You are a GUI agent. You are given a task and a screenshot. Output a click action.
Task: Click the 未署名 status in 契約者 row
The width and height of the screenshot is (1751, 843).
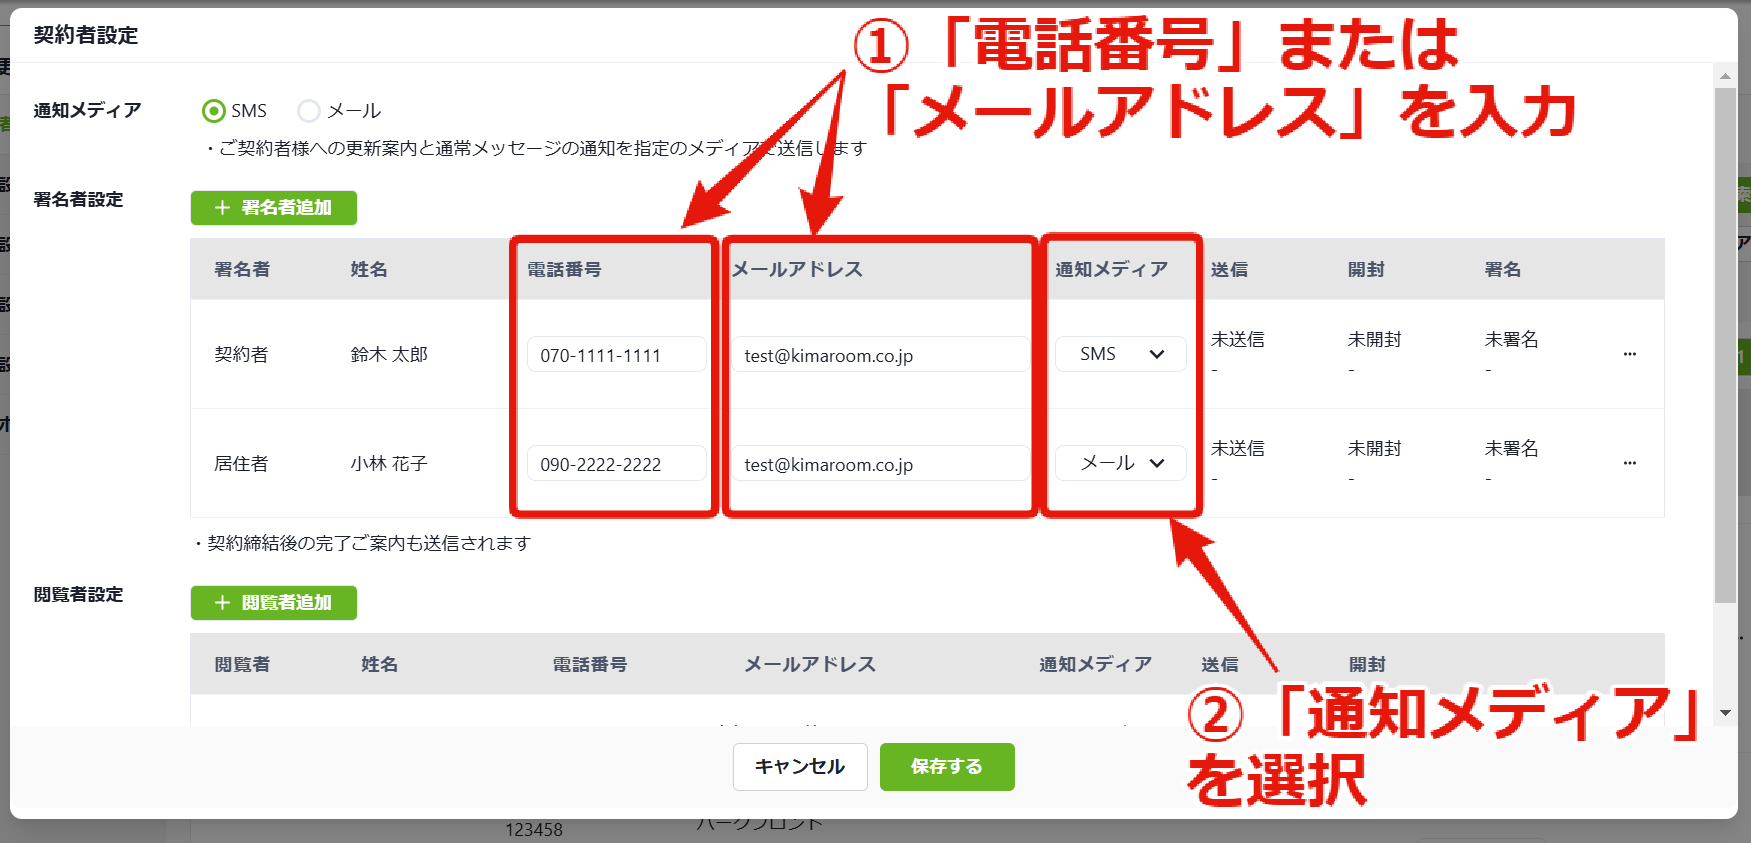(1512, 340)
